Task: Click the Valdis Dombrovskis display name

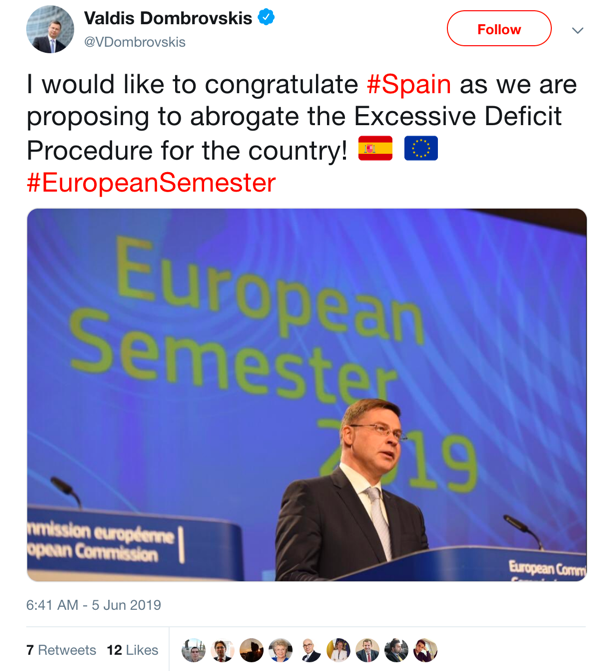Action: coord(168,19)
